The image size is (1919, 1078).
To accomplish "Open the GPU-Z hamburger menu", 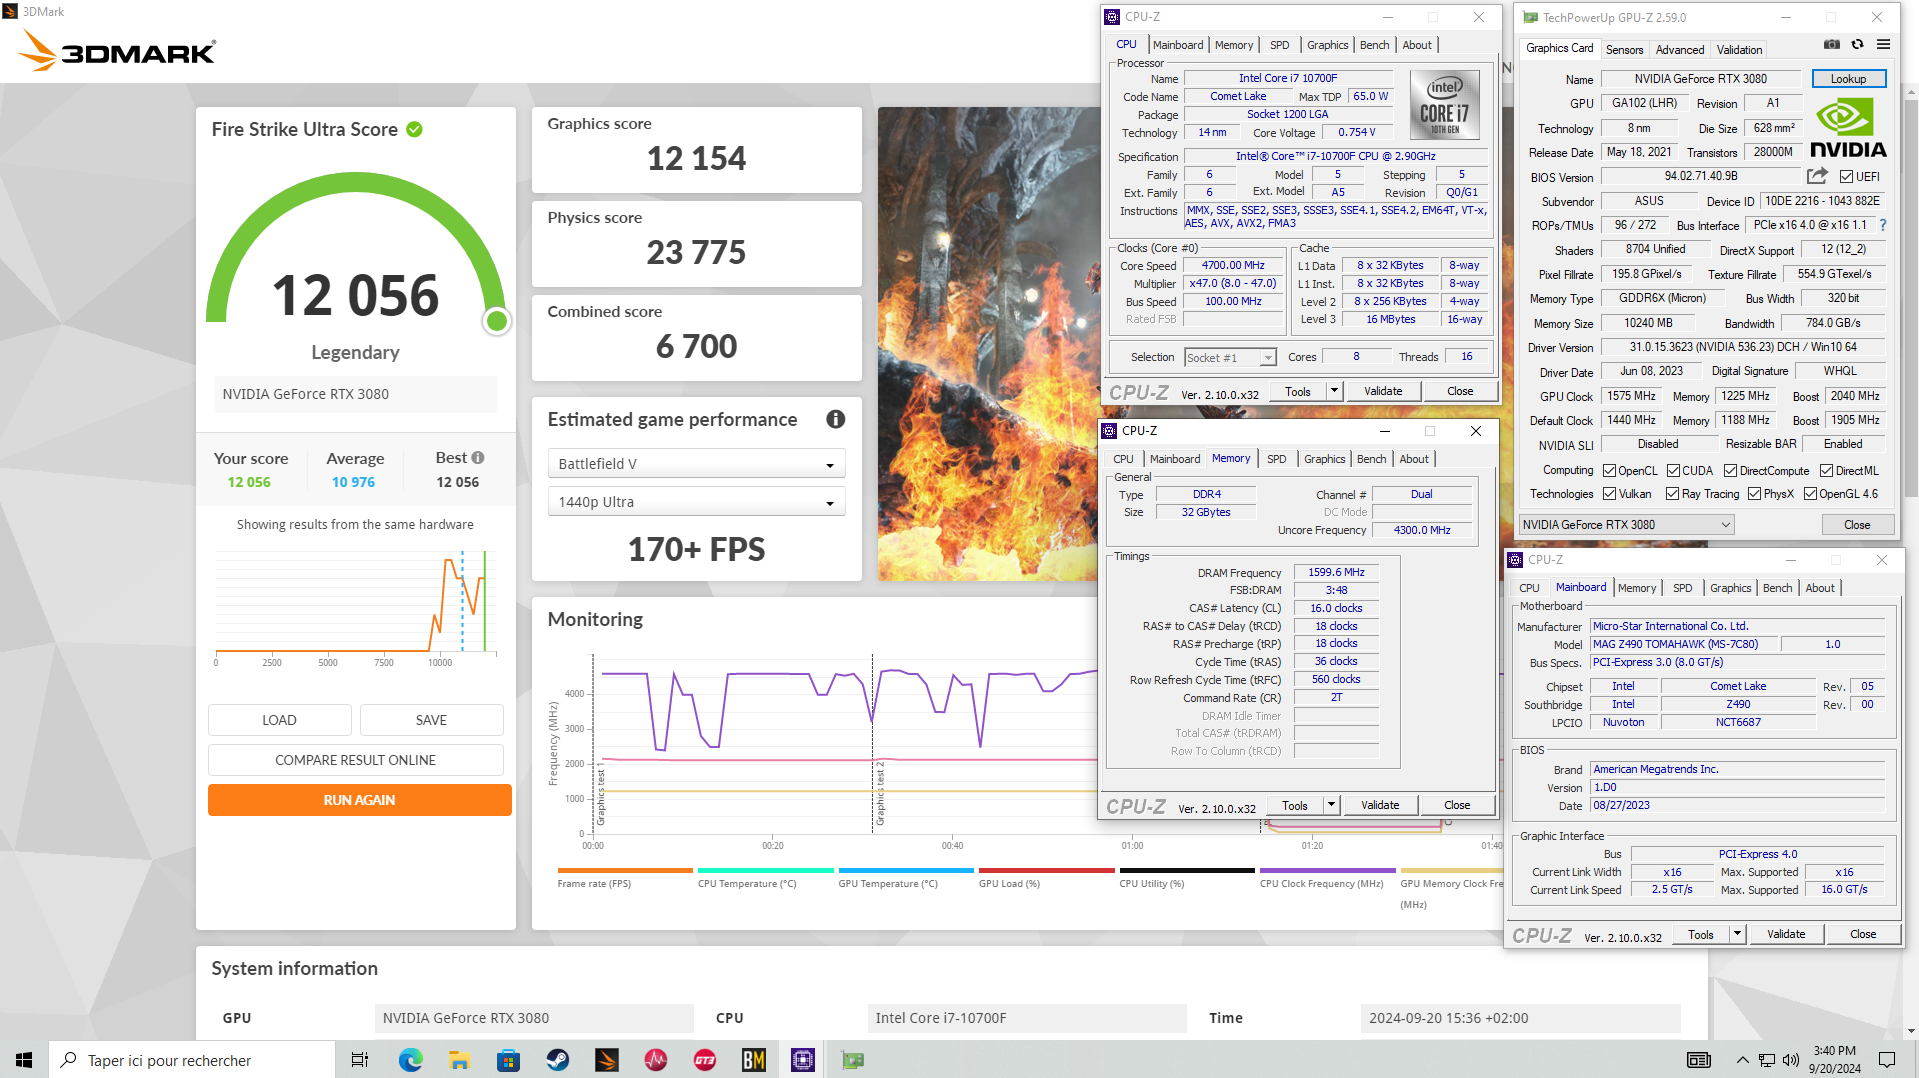I will [x=1883, y=45].
